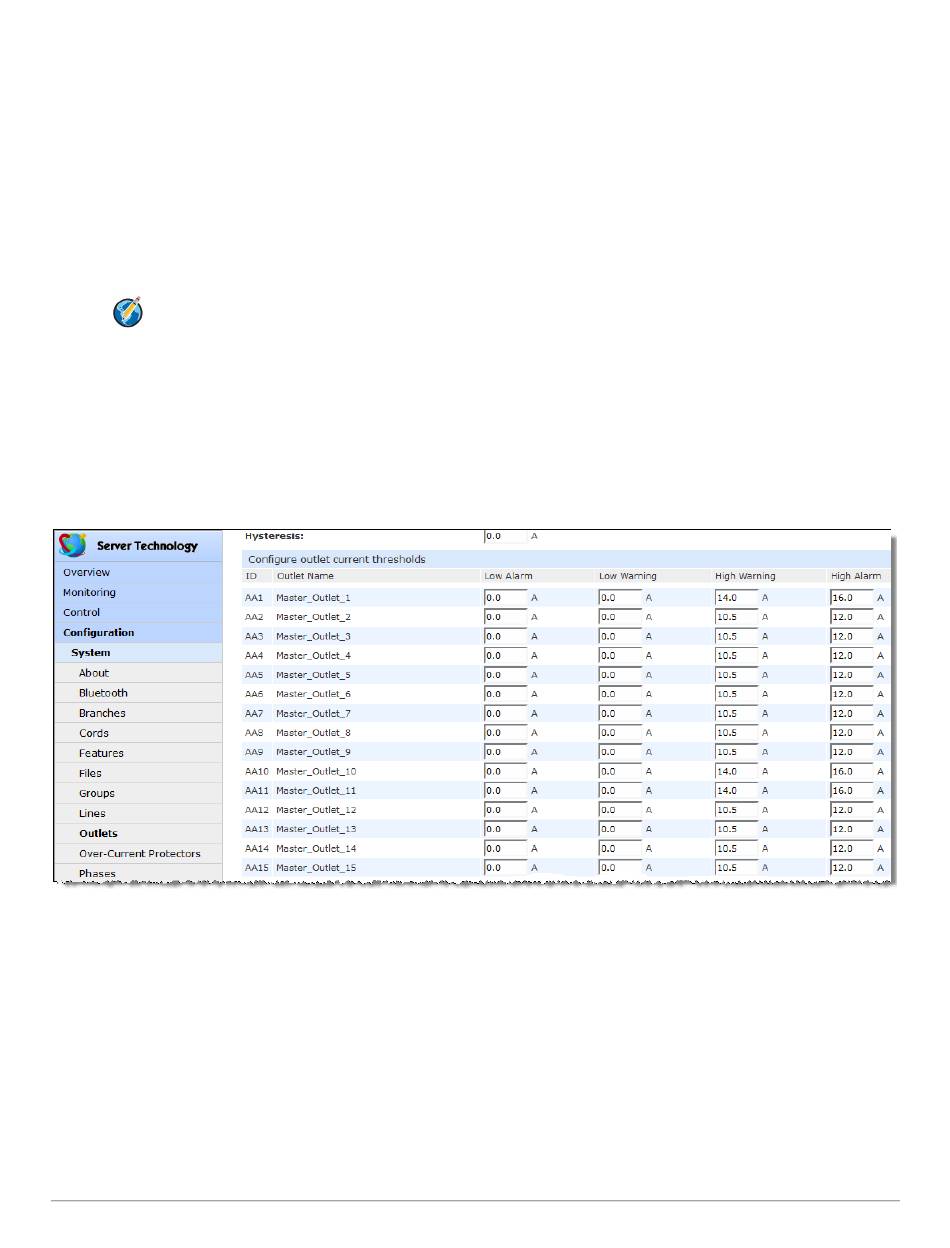Image resolution: width=950 pixels, height=1248 pixels.
Task: Go to the Bluetooth page
Action: (x=140, y=693)
